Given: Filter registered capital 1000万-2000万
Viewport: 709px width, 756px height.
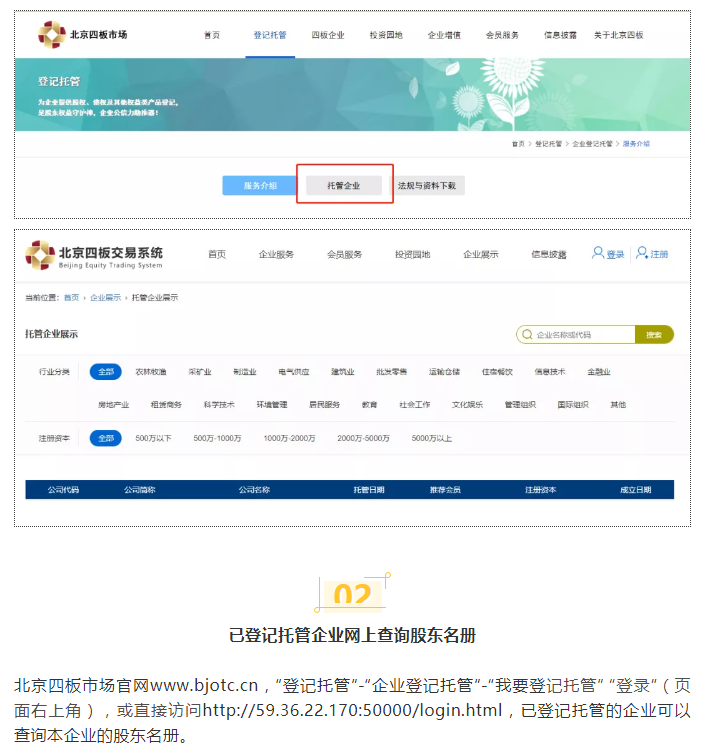Looking at the screenshot, I should [289, 438].
